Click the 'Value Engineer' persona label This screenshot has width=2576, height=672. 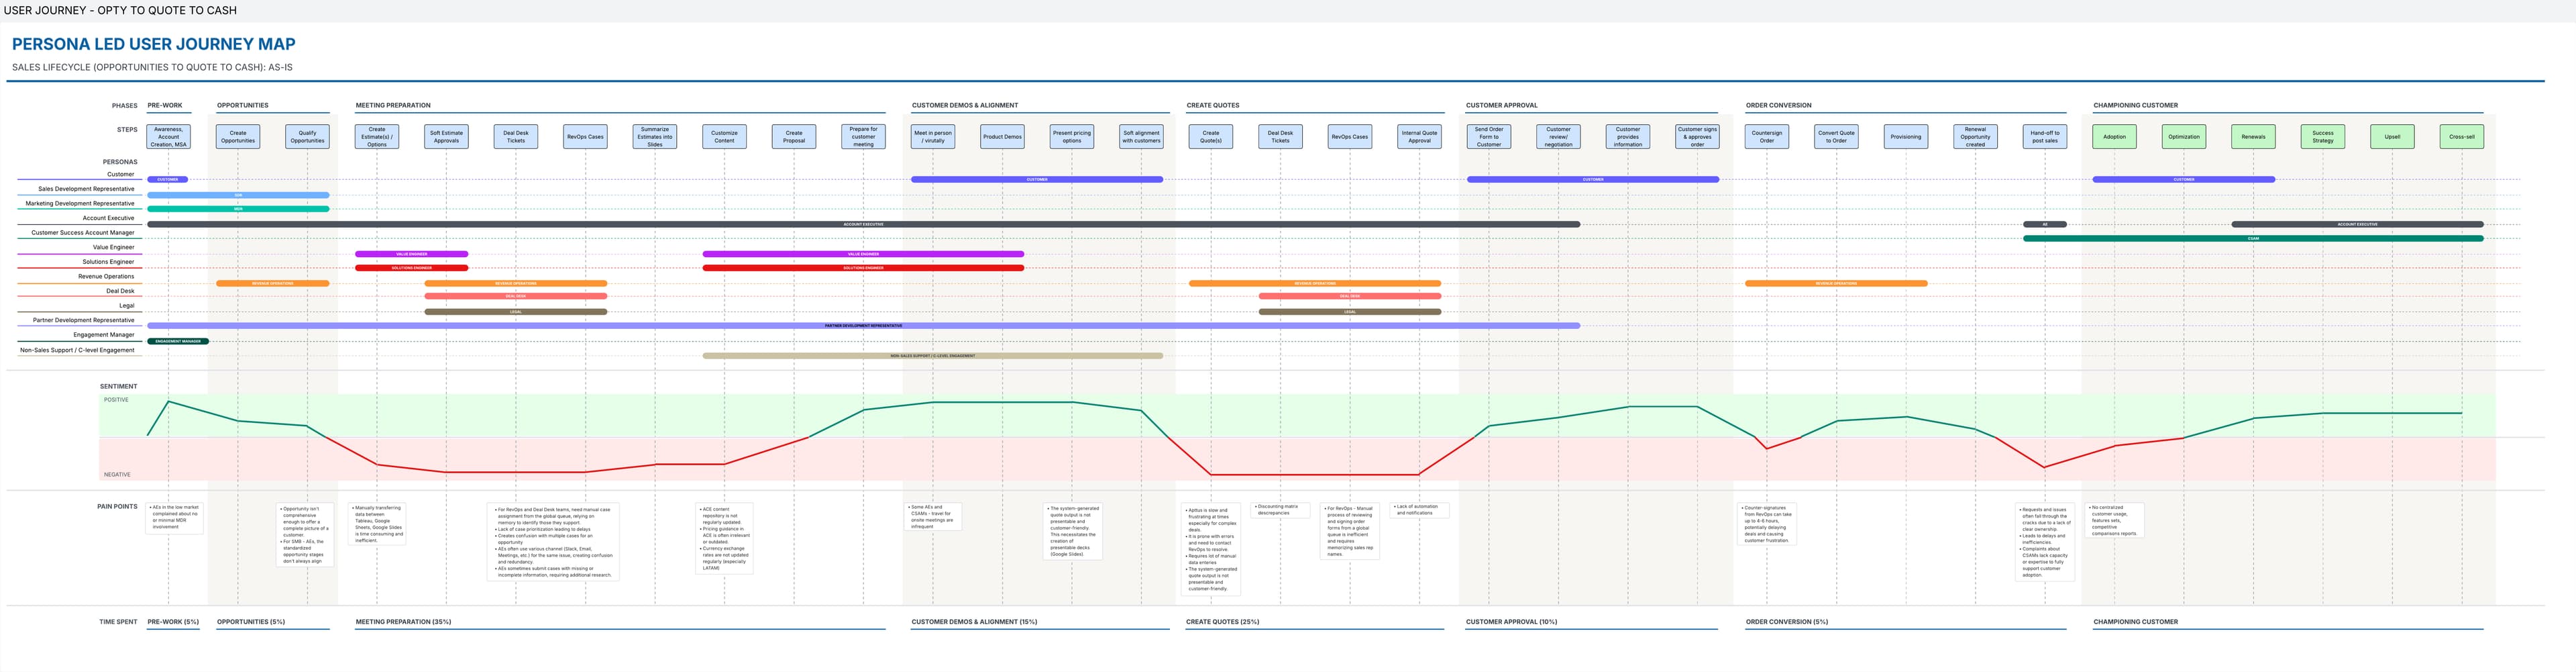(x=113, y=247)
